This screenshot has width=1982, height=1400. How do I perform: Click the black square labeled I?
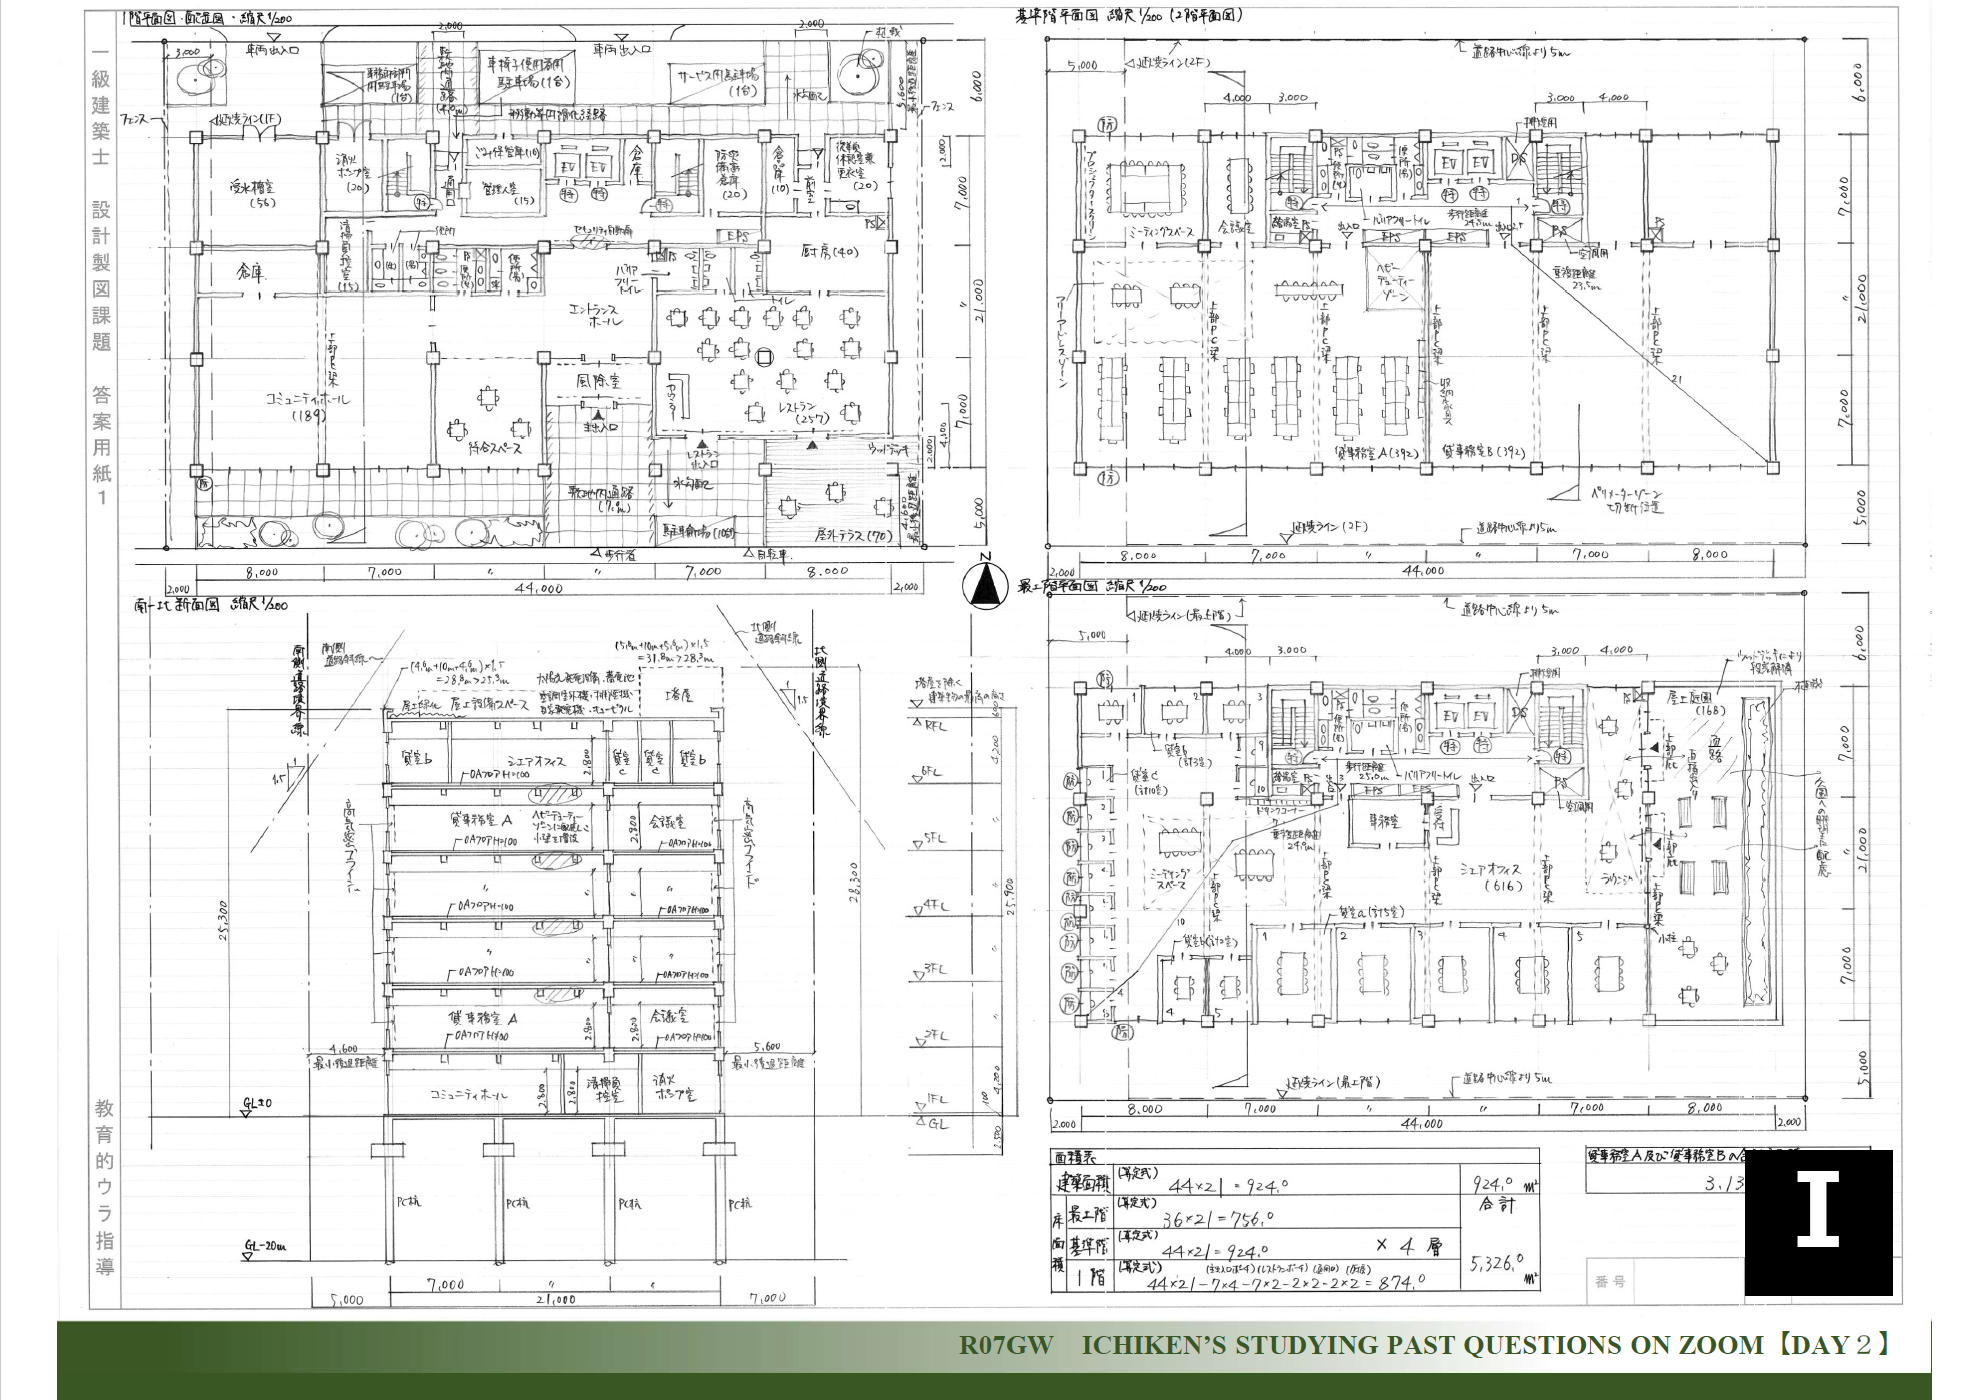(x=1818, y=1222)
